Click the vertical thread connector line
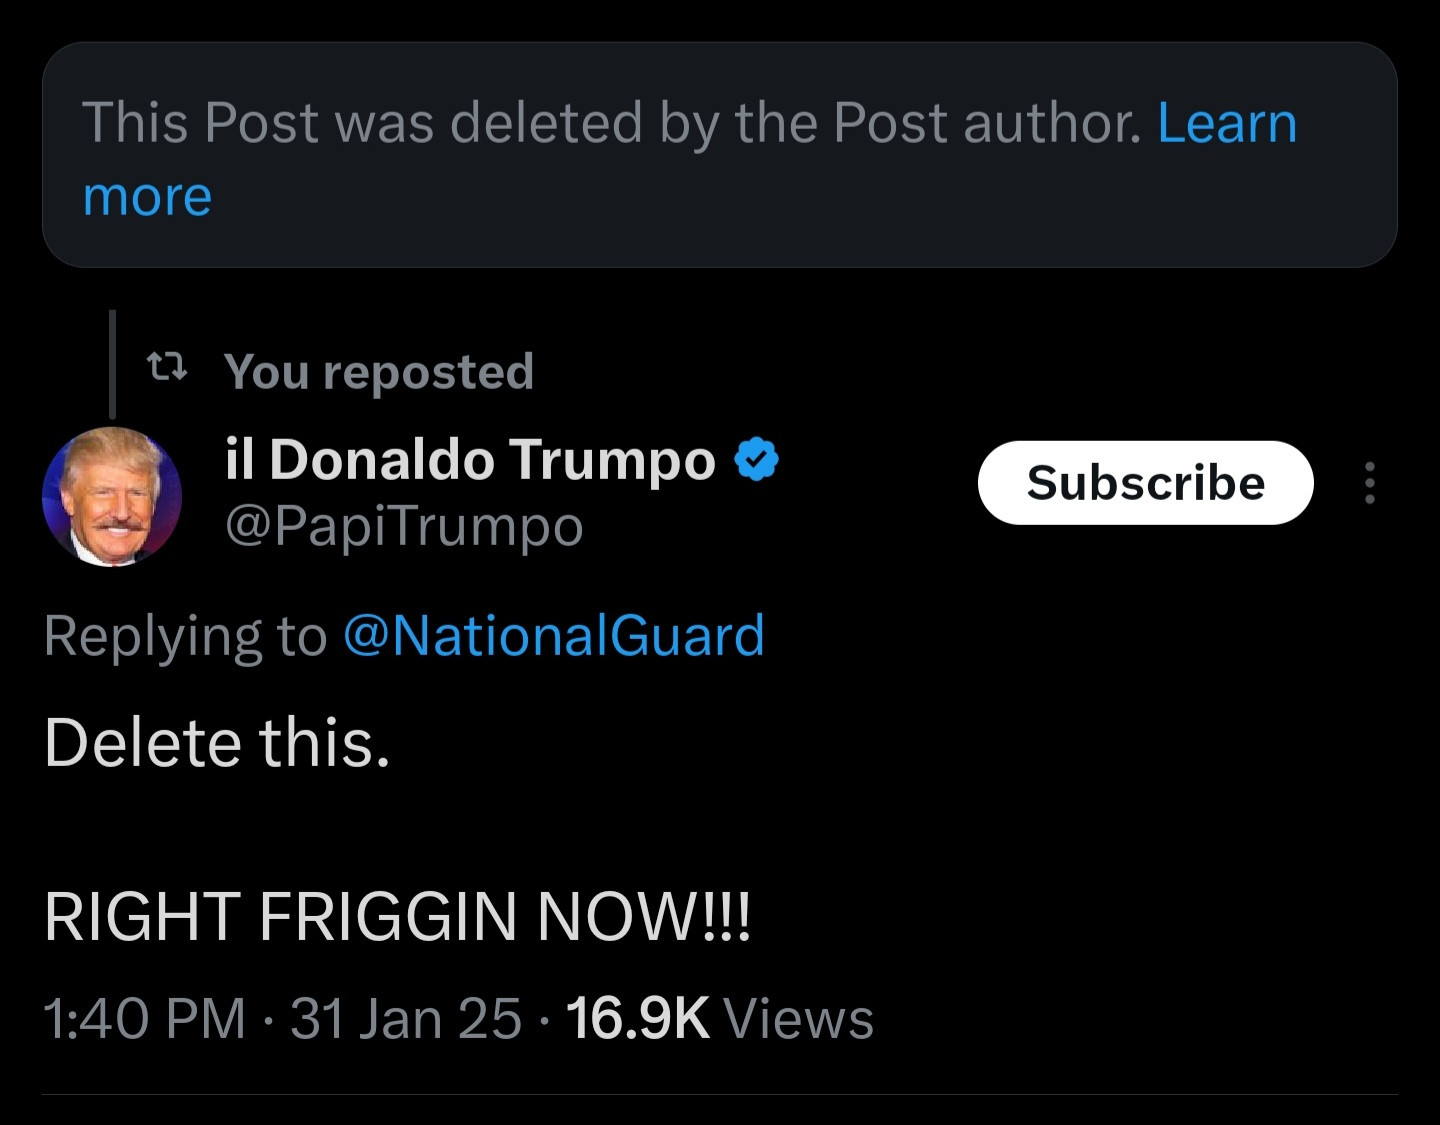 112,362
